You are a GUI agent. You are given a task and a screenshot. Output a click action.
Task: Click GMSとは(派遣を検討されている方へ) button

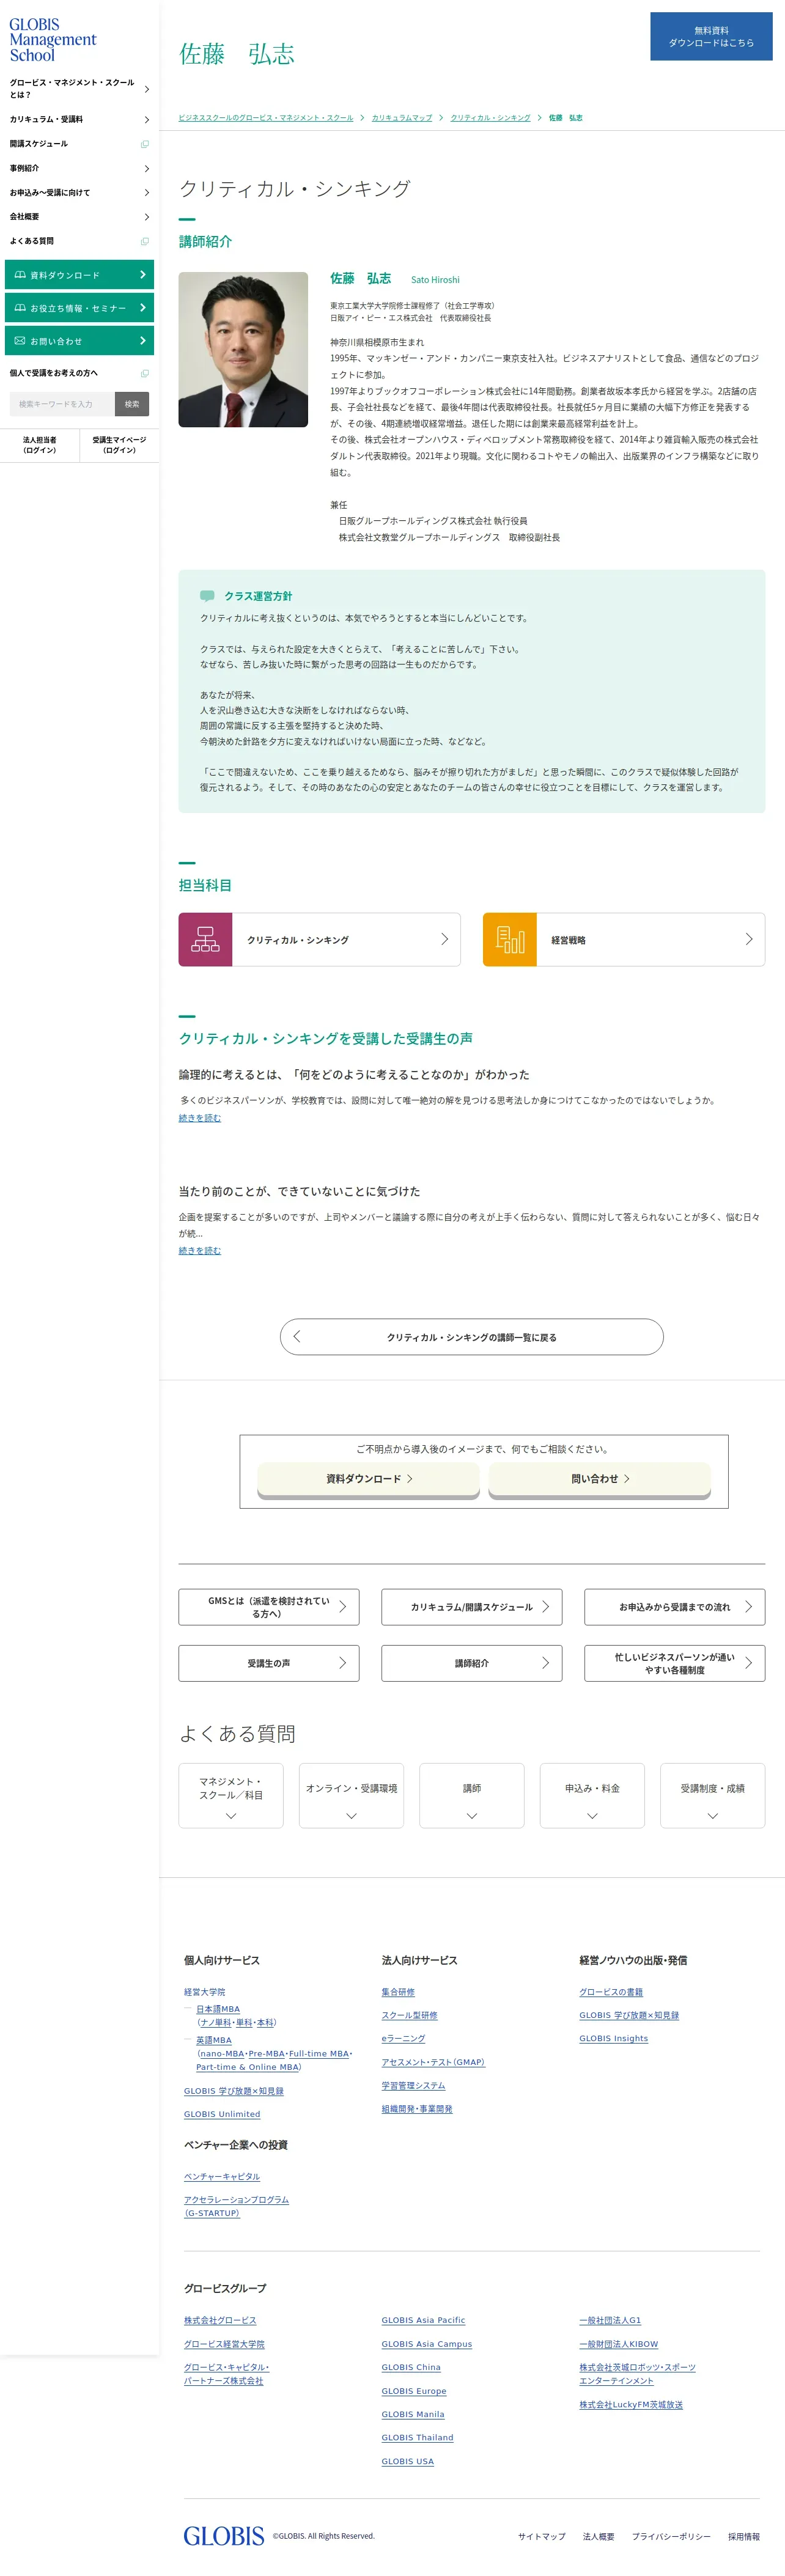tap(269, 1607)
